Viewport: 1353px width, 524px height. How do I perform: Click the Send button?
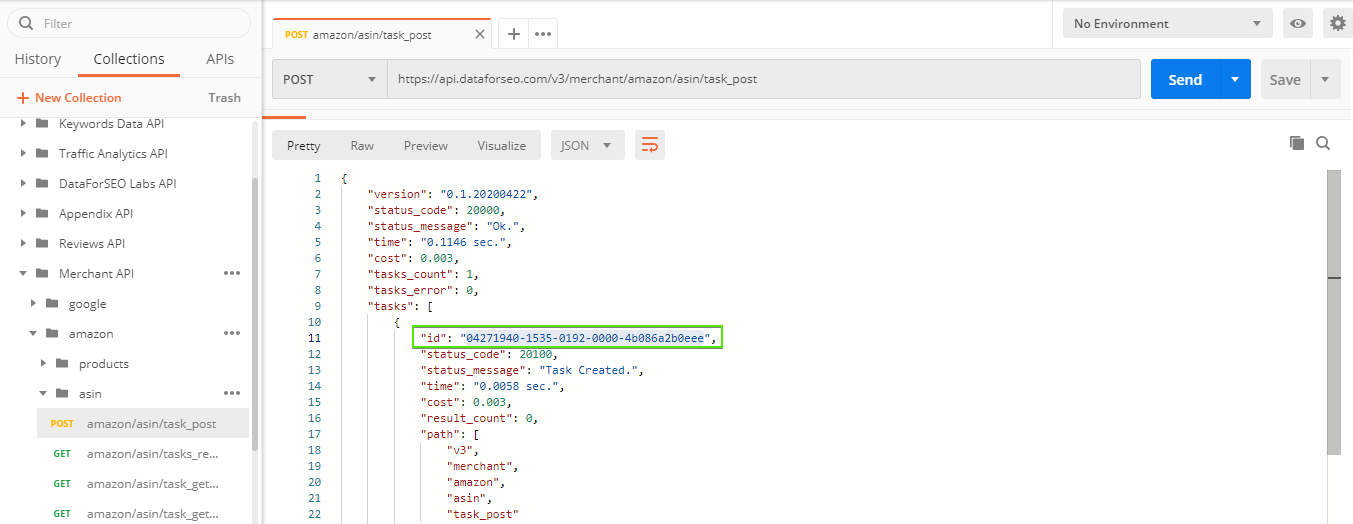[x=1185, y=79]
